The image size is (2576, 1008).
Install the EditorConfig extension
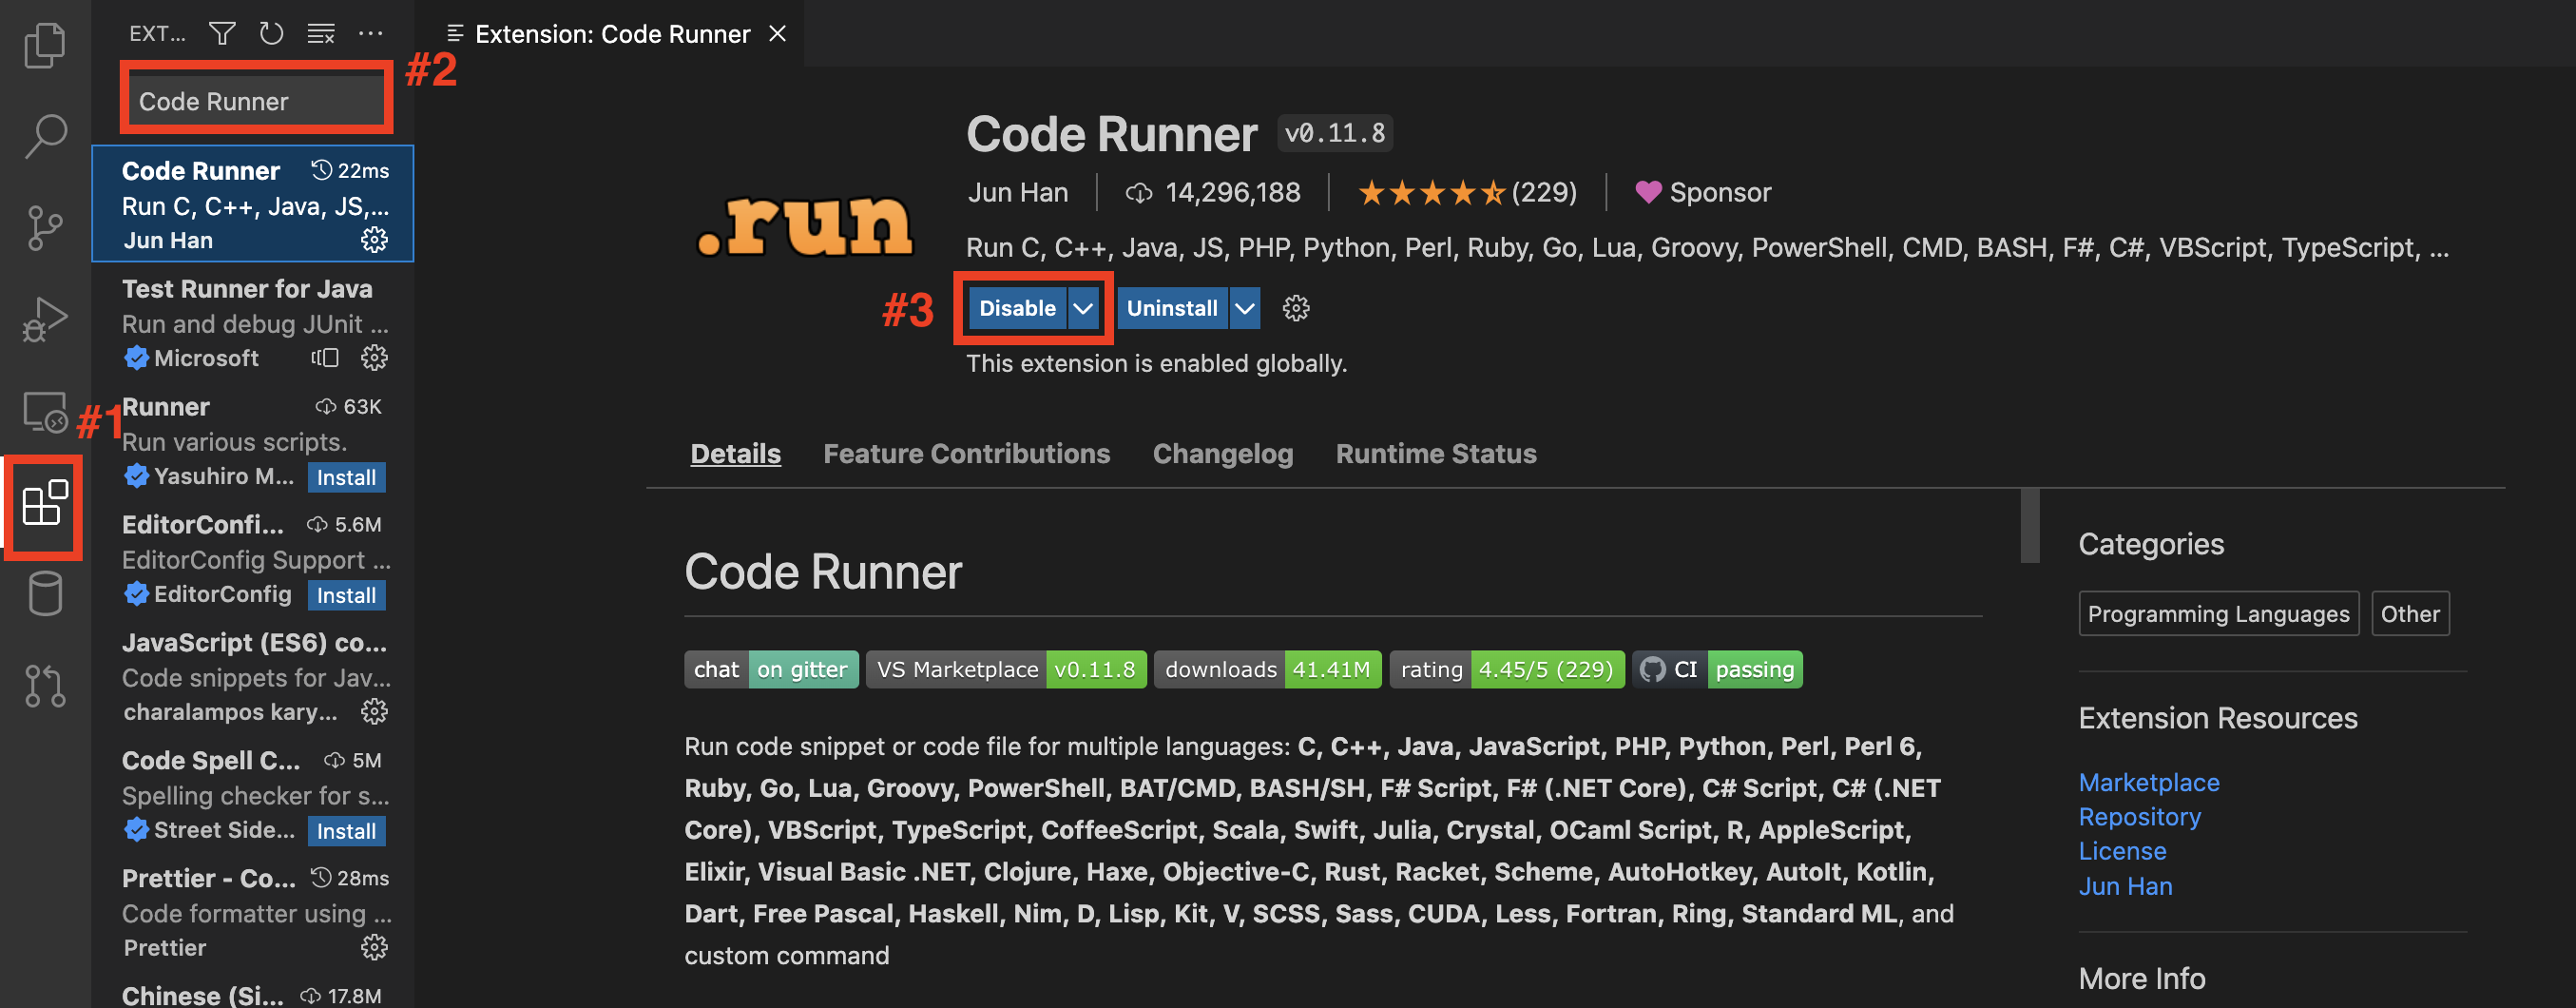(346, 595)
